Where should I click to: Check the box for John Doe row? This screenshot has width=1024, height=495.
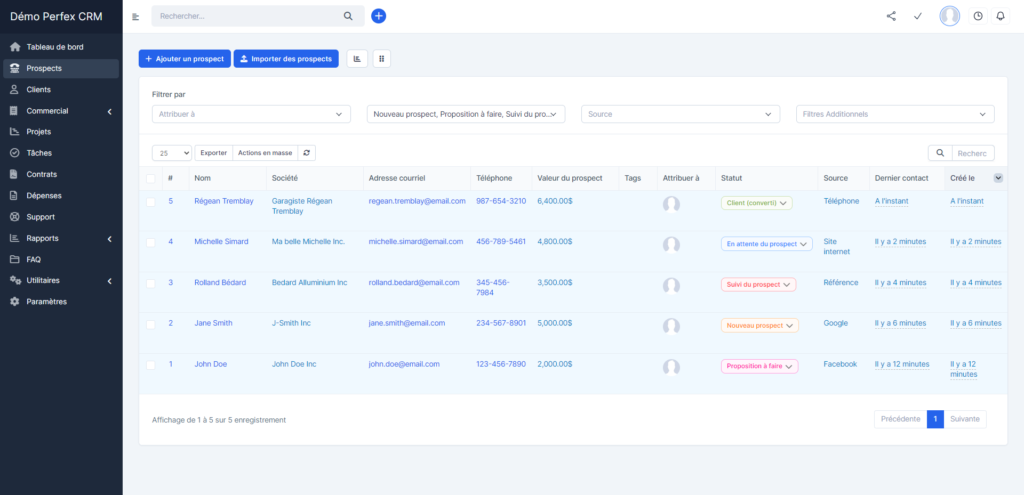151,365
